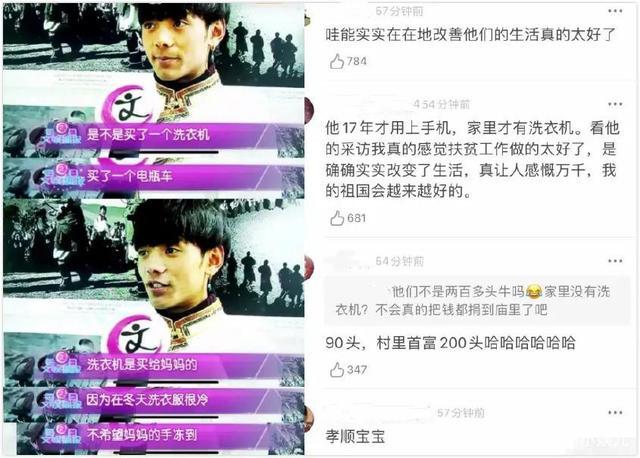
Task: Open three-dot menu on the 孝顺宝宝 comment
Action: pyautogui.click(x=615, y=413)
